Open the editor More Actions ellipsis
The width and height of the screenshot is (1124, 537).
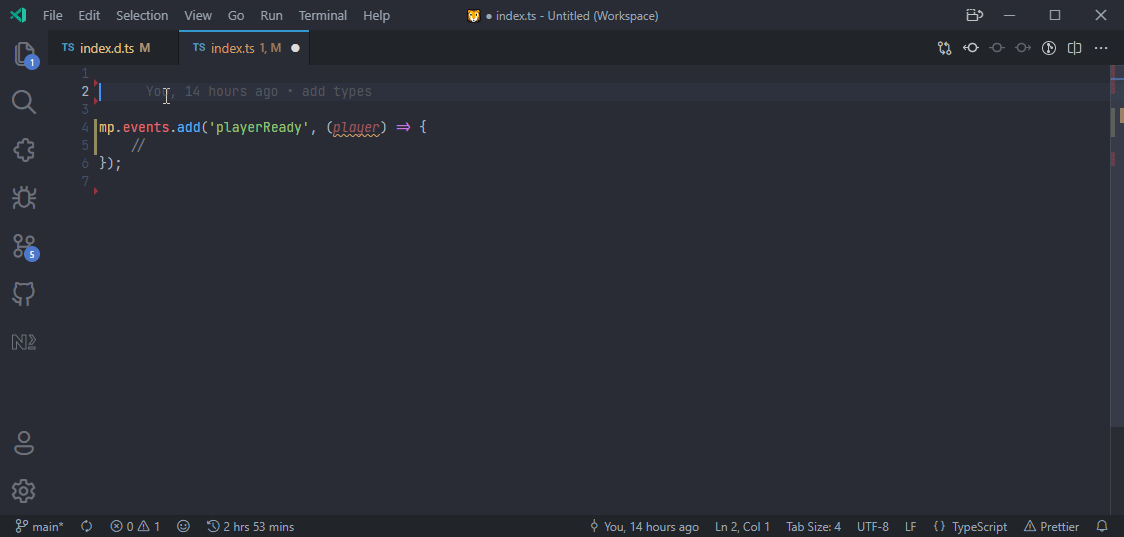[1101, 48]
